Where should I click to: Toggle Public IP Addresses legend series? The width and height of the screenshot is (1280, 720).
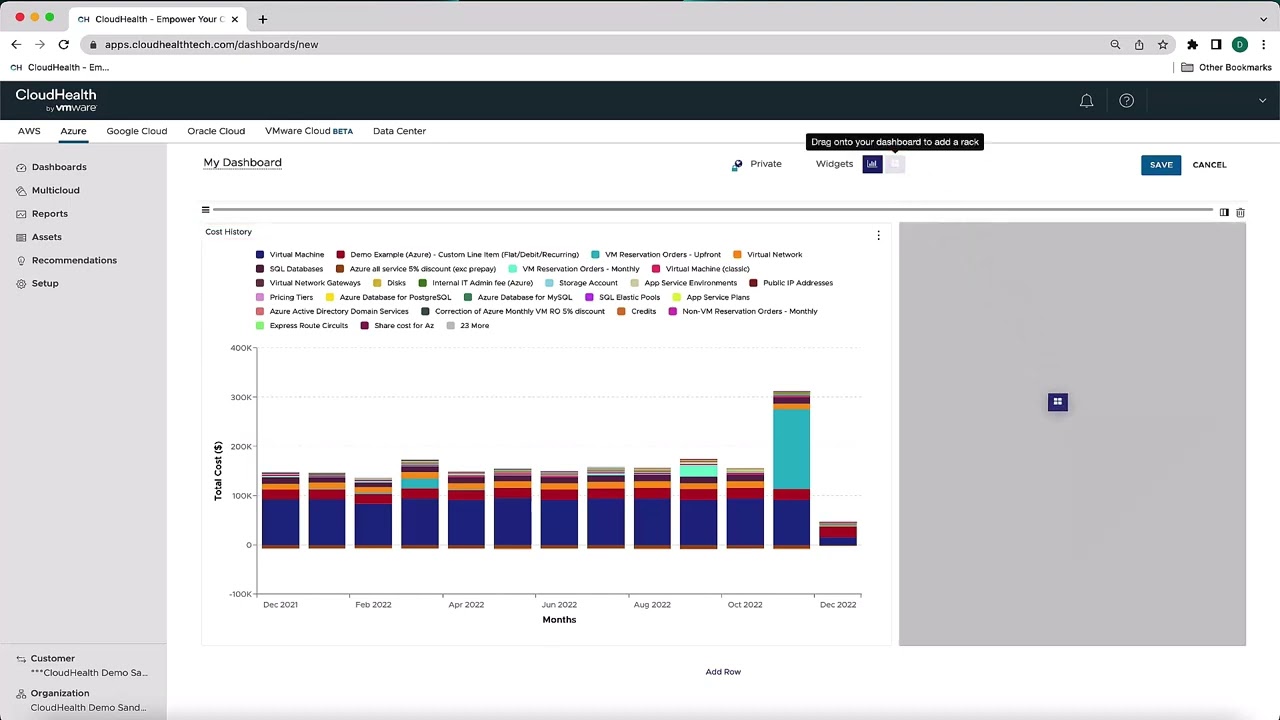[x=791, y=283]
